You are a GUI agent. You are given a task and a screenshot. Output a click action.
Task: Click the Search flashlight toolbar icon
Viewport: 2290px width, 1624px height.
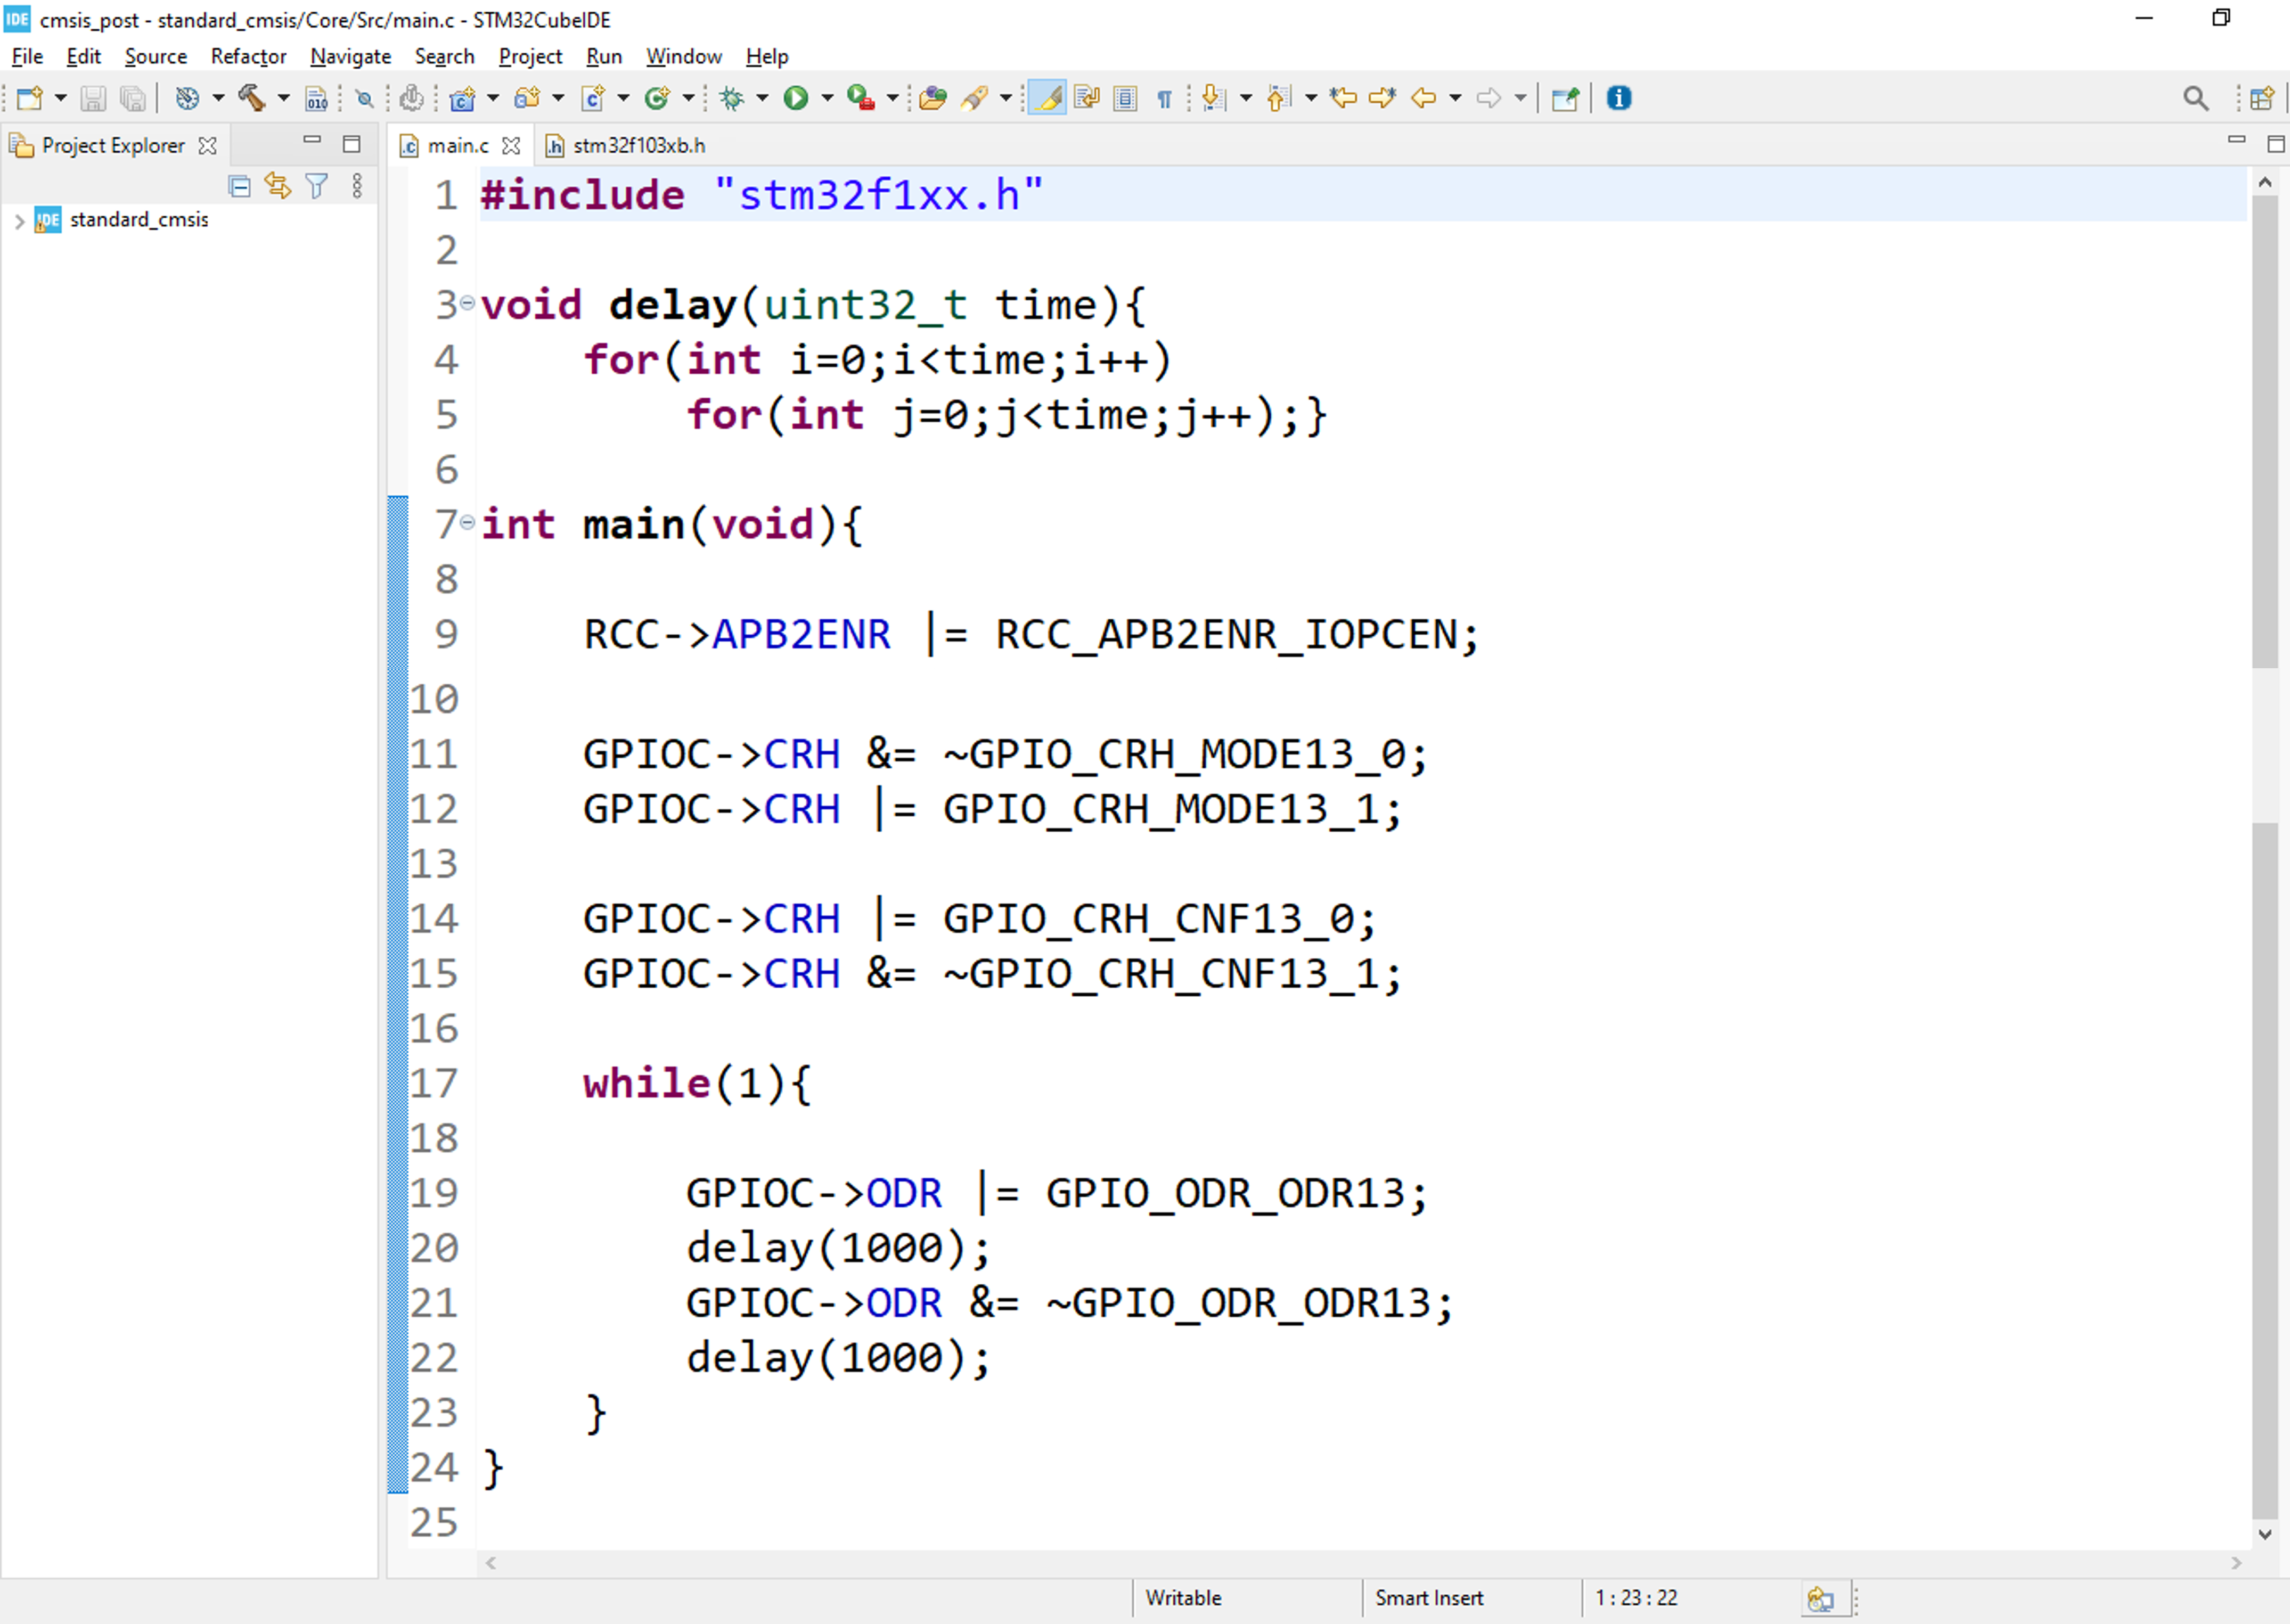975,98
